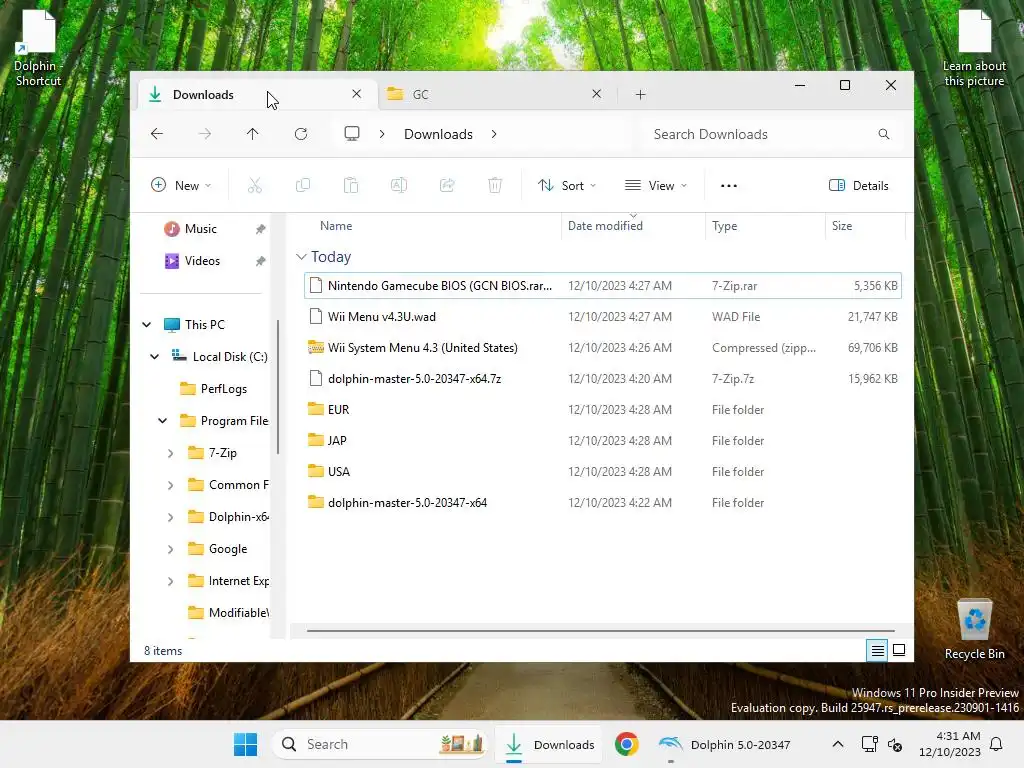Switch to details list view icon
Screen dimensions: 1024x768
coord(877,650)
